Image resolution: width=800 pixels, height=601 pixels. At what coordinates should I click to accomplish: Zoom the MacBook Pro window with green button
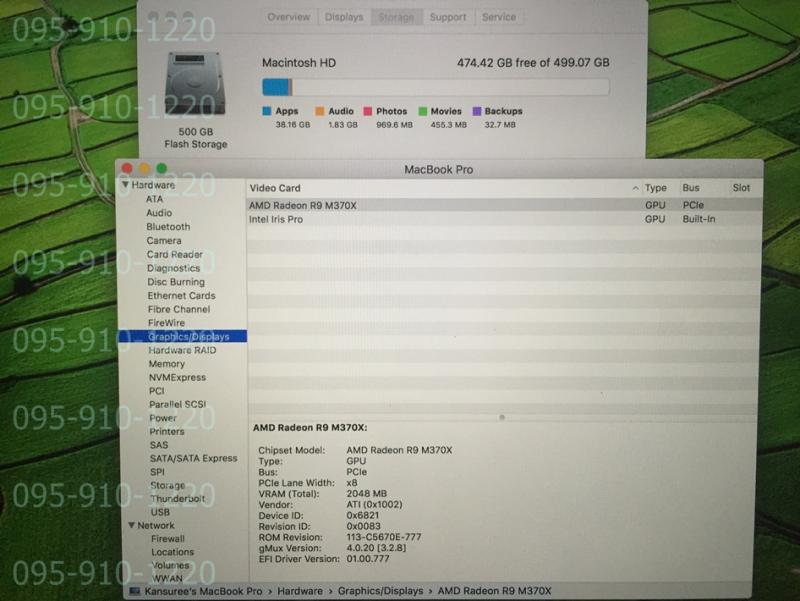[162, 168]
